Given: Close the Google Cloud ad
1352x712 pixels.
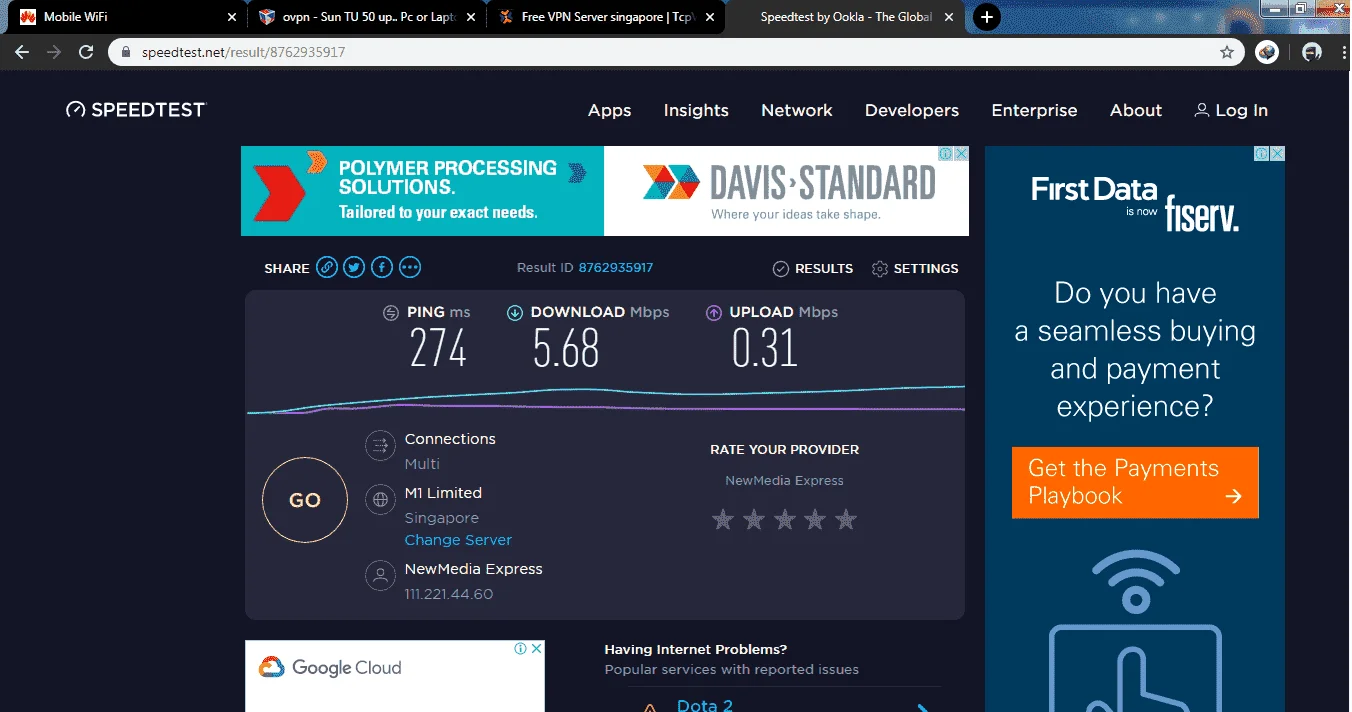Looking at the screenshot, I should (537, 648).
